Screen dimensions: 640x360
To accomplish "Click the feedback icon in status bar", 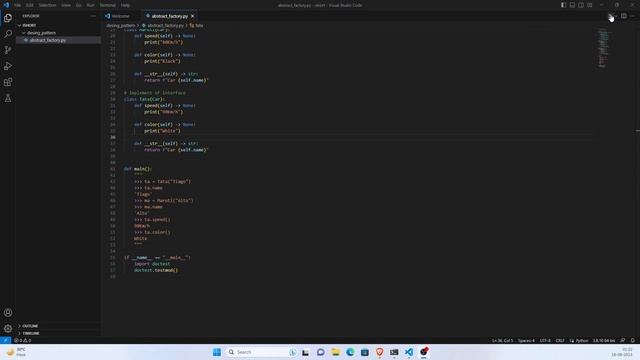I will [622, 340].
